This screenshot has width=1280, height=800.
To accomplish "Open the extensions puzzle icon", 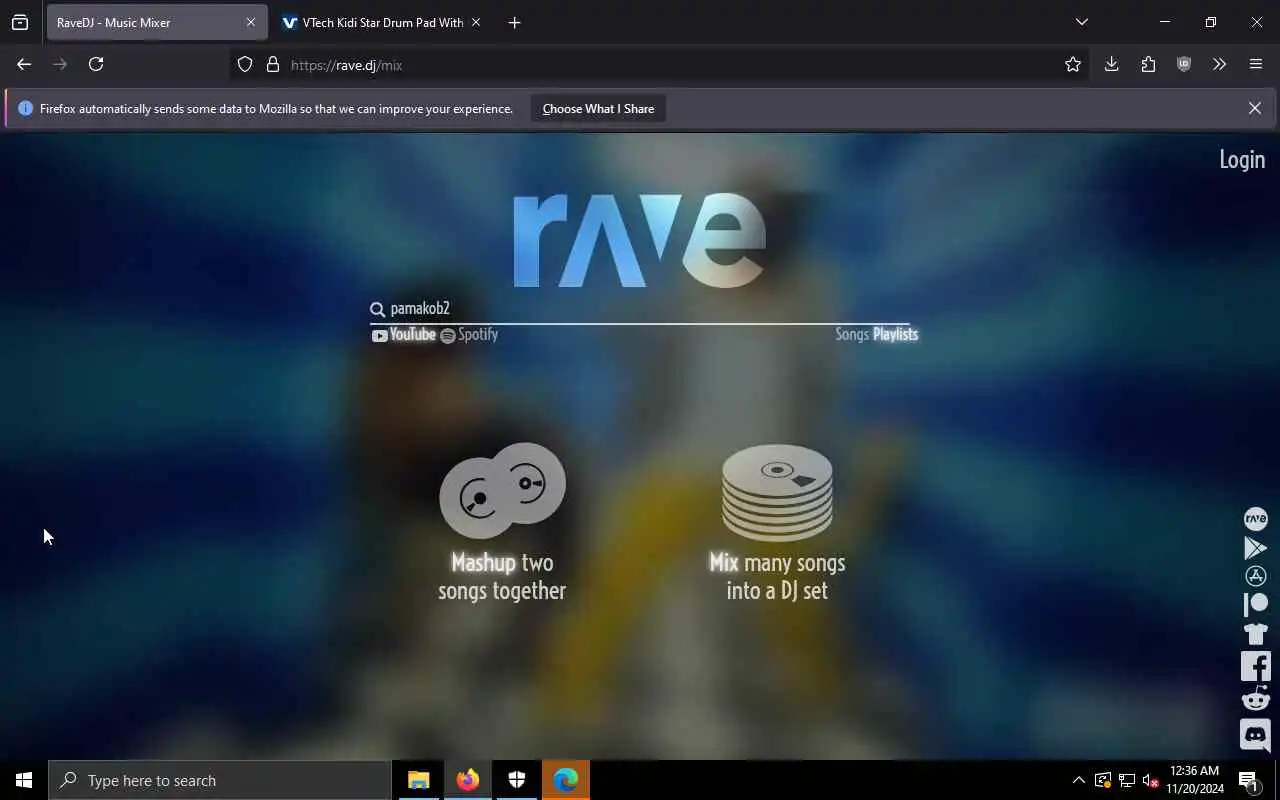I will tap(1148, 64).
